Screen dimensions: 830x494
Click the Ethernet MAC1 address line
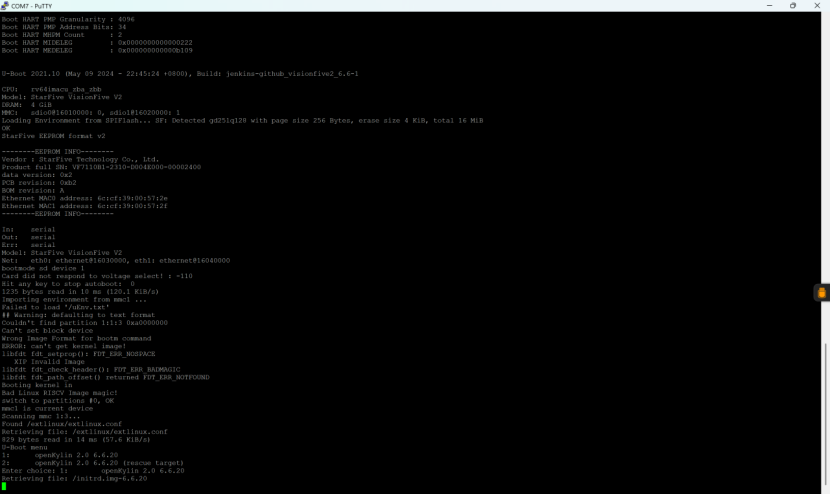pos(85,206)
